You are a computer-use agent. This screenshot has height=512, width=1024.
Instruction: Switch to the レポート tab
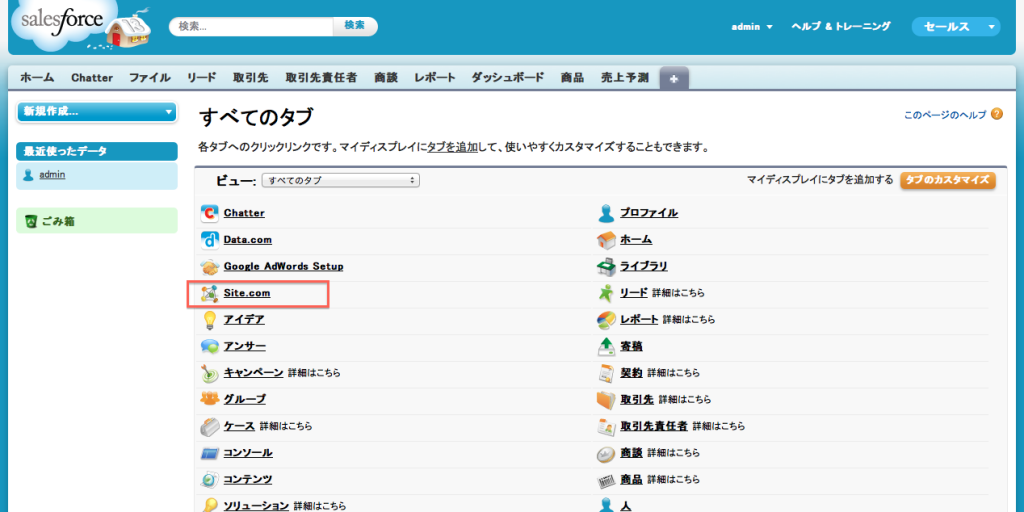click(x=435, y=78)
